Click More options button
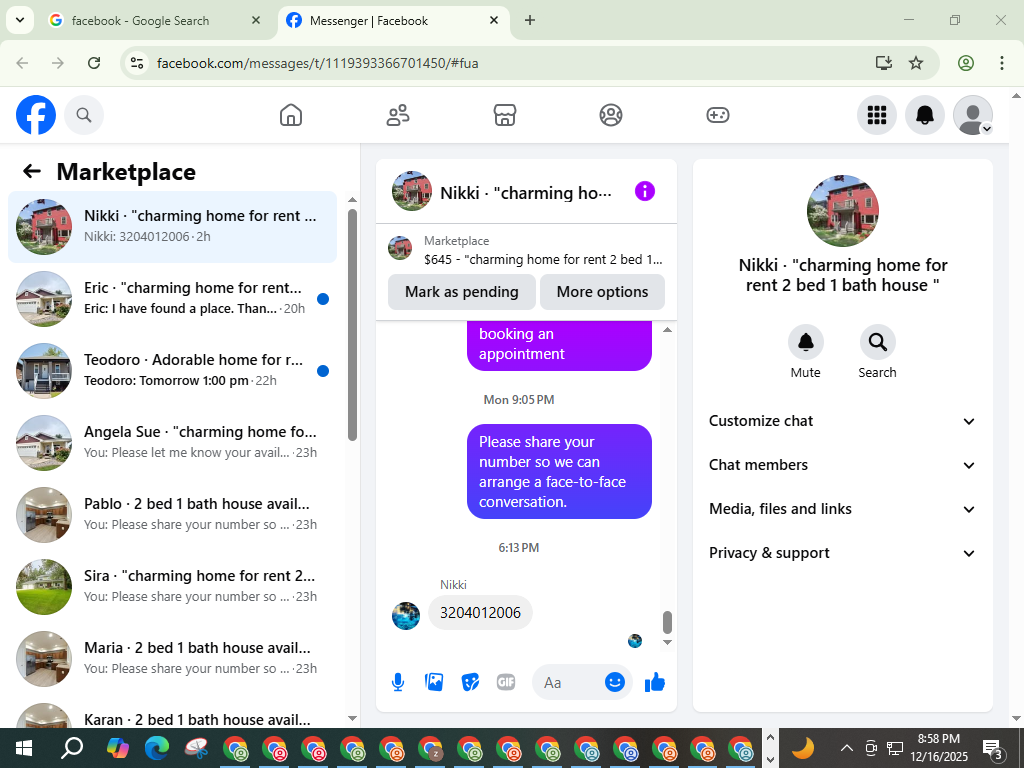 602,292
